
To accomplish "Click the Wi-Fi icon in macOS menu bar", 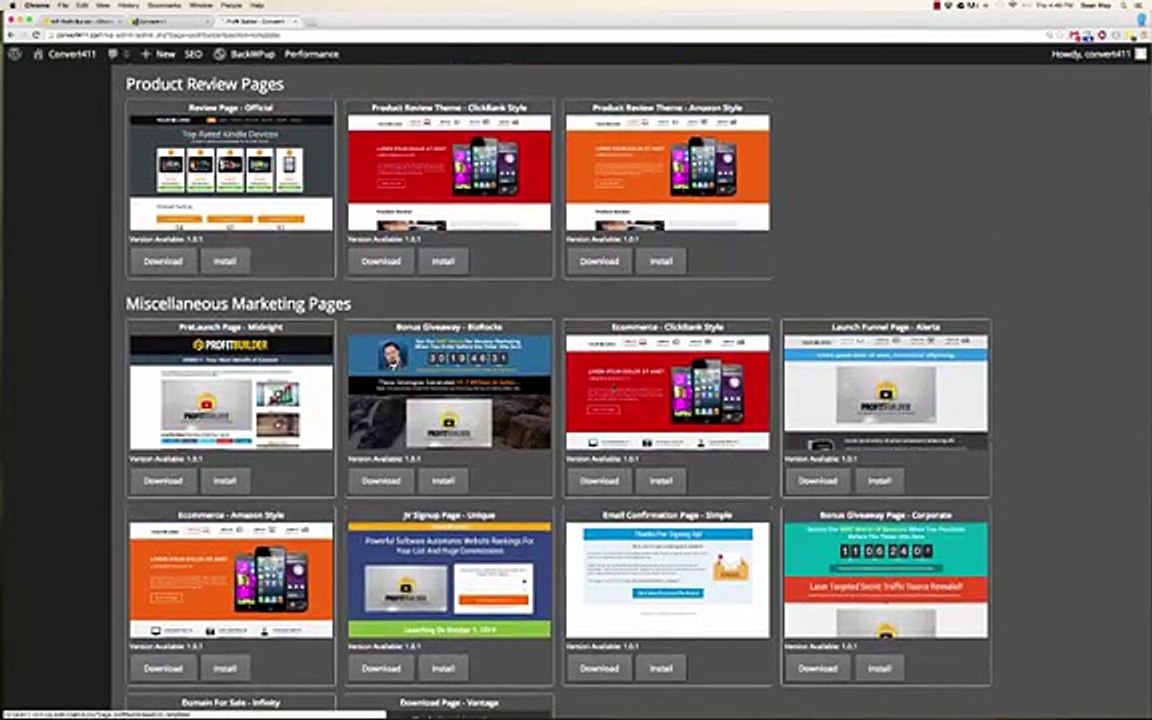I will [1013, 5].
